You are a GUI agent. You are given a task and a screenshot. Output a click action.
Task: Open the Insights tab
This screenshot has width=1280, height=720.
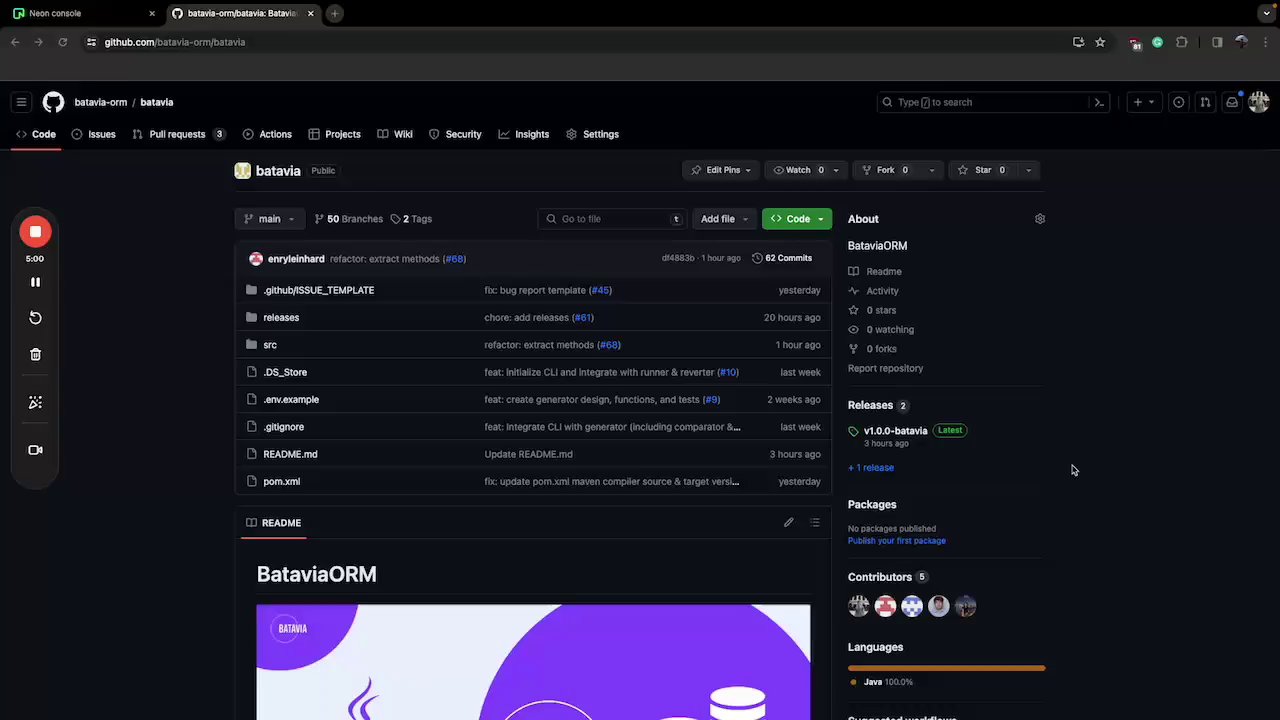point(524,134)
